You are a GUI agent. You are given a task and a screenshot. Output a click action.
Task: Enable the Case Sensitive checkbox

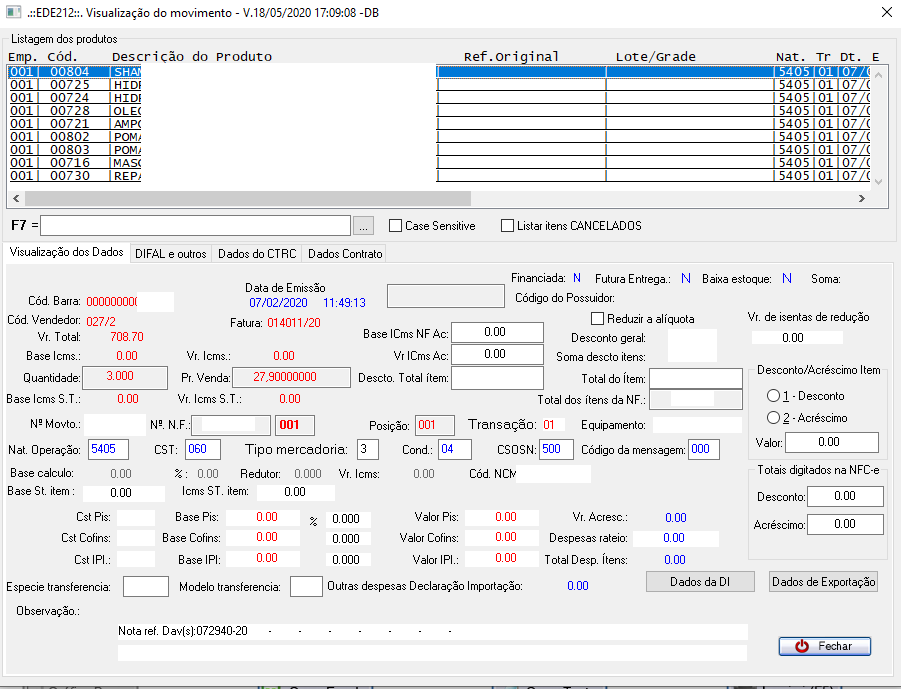coord(395,226)
